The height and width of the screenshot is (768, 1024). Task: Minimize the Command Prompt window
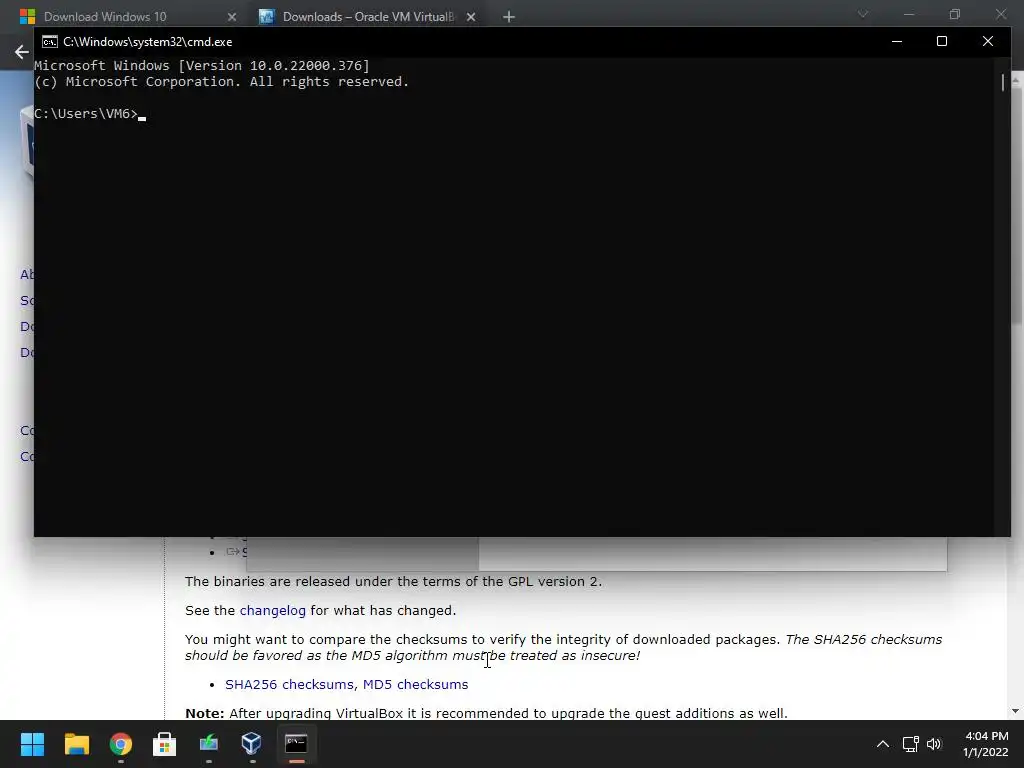897,41
